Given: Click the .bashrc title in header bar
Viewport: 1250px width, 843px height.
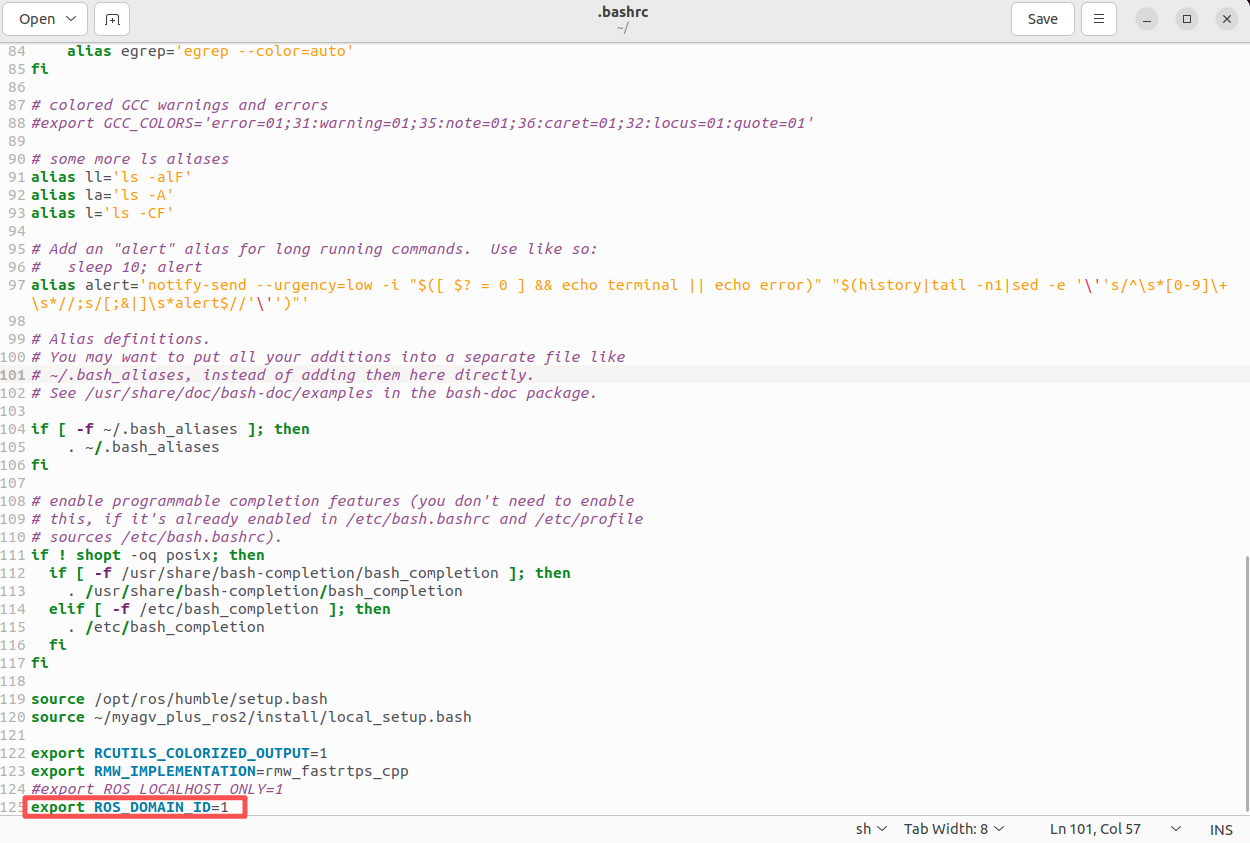Looking at the screenshot, I should pyautogui.click(x=624, y=12).
